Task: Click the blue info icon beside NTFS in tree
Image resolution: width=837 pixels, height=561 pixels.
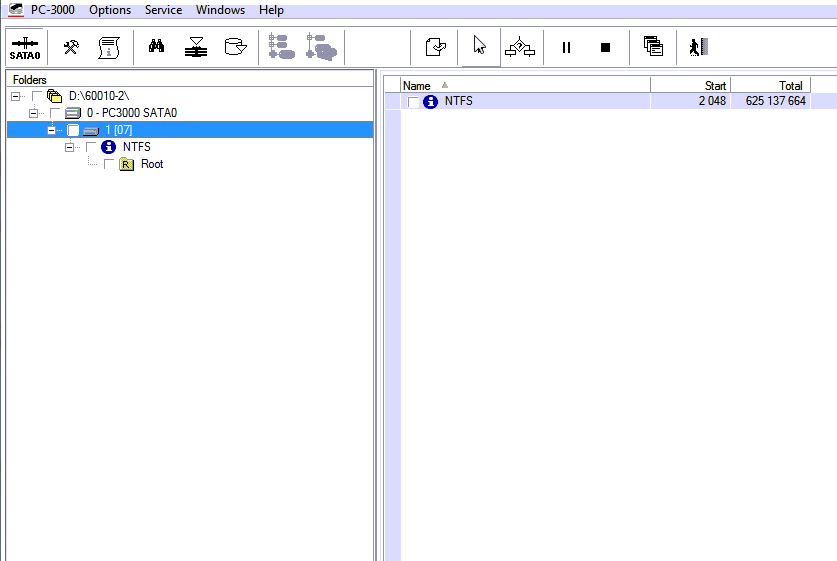Action: tap(108, 147)
